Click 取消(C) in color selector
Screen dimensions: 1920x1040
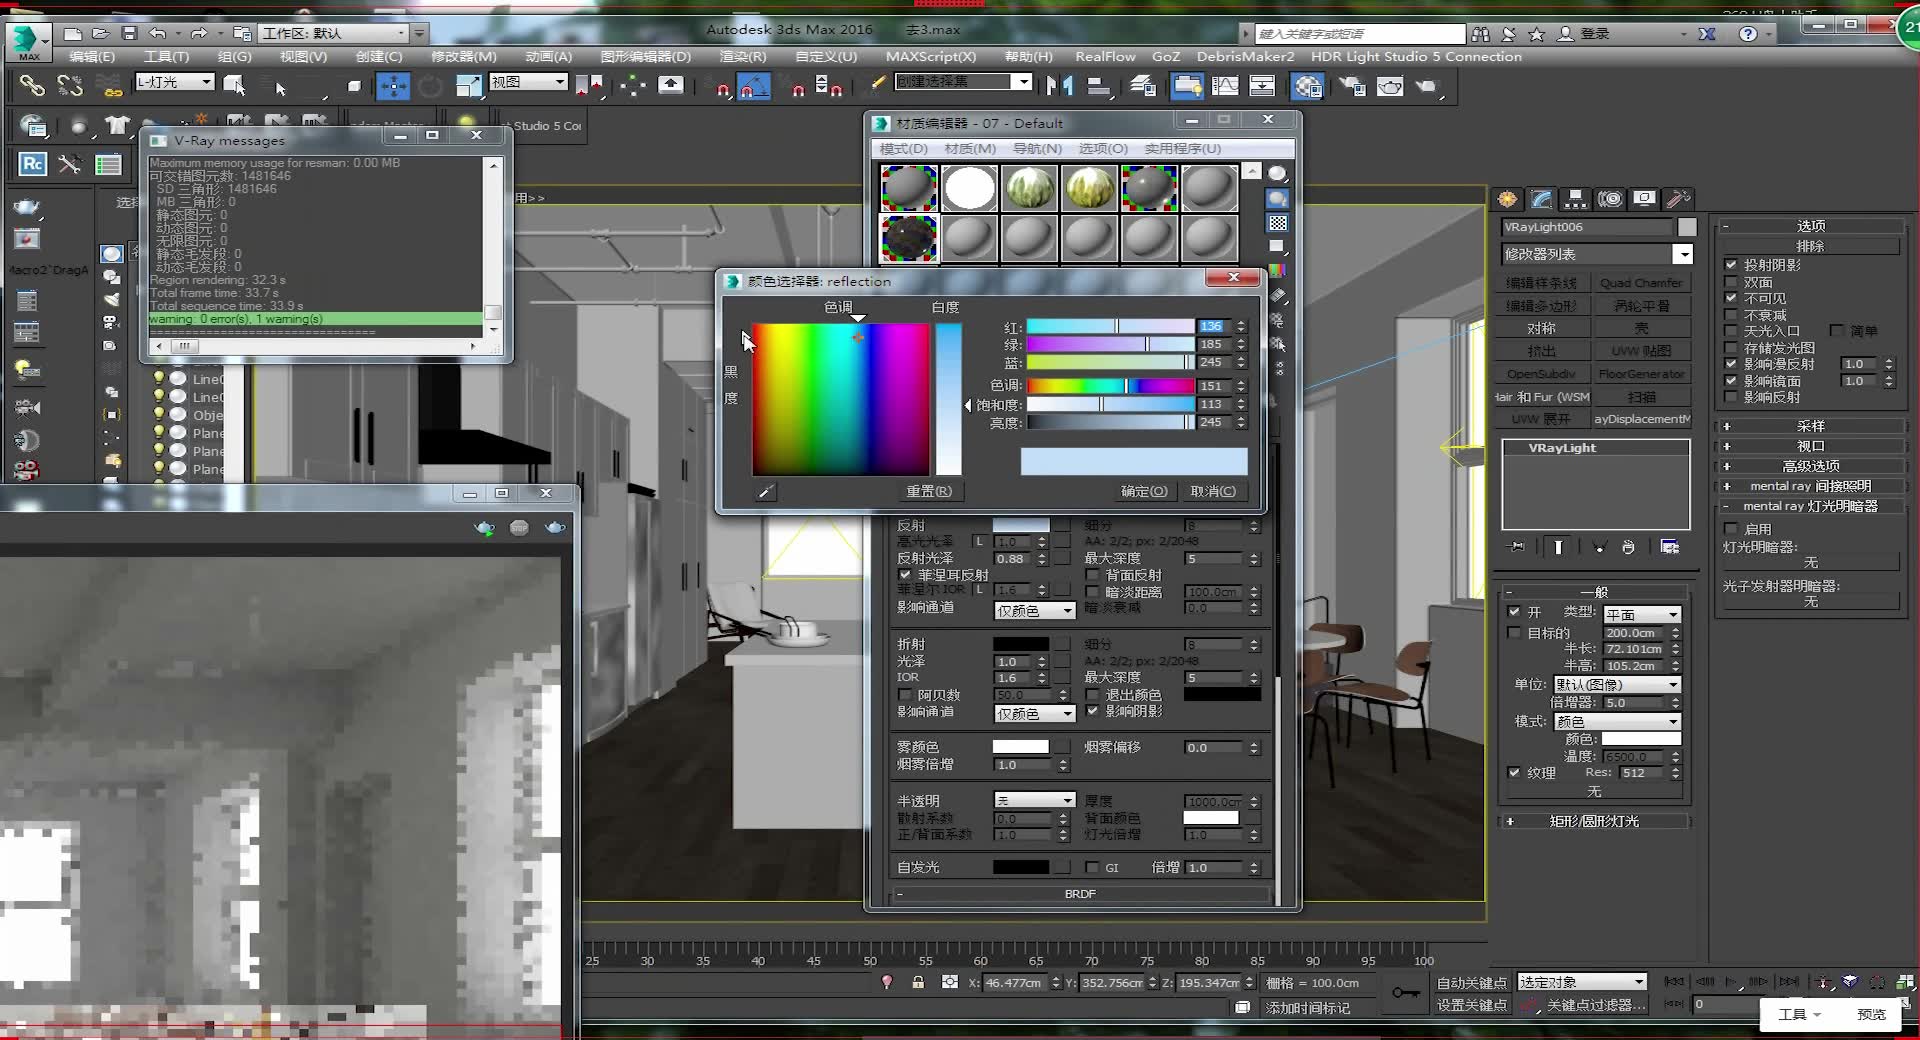pyautogui.click(x=1213, y=491)
